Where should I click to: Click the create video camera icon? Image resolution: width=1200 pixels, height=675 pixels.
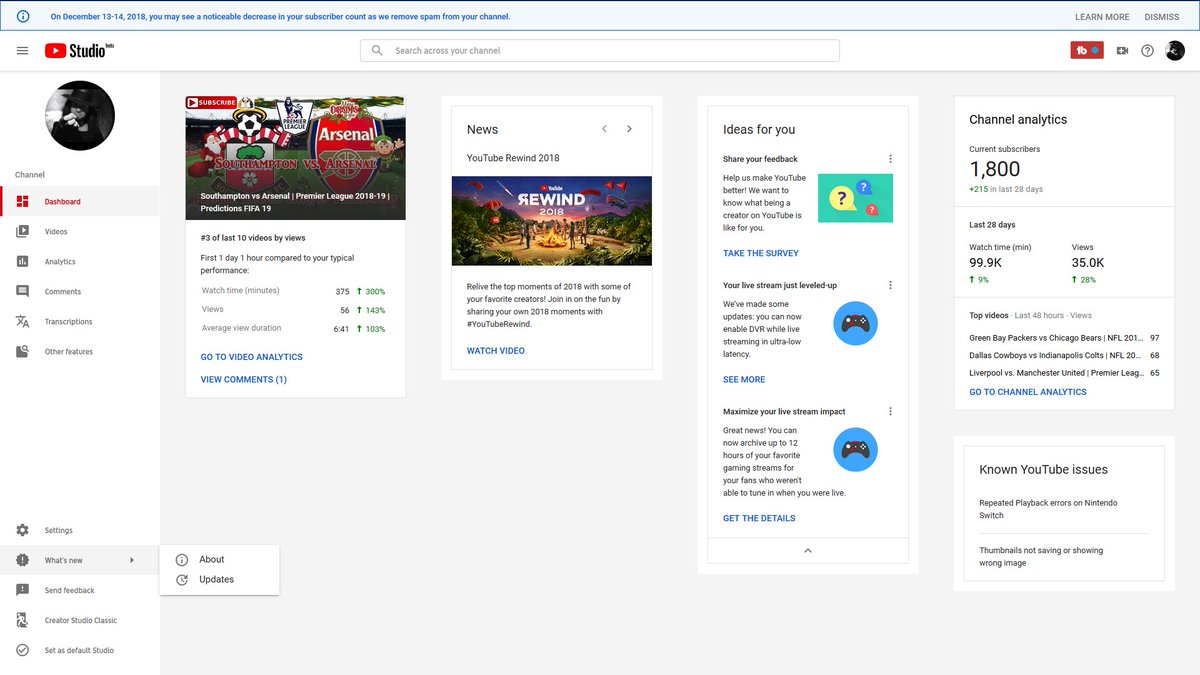point(1122,51)
